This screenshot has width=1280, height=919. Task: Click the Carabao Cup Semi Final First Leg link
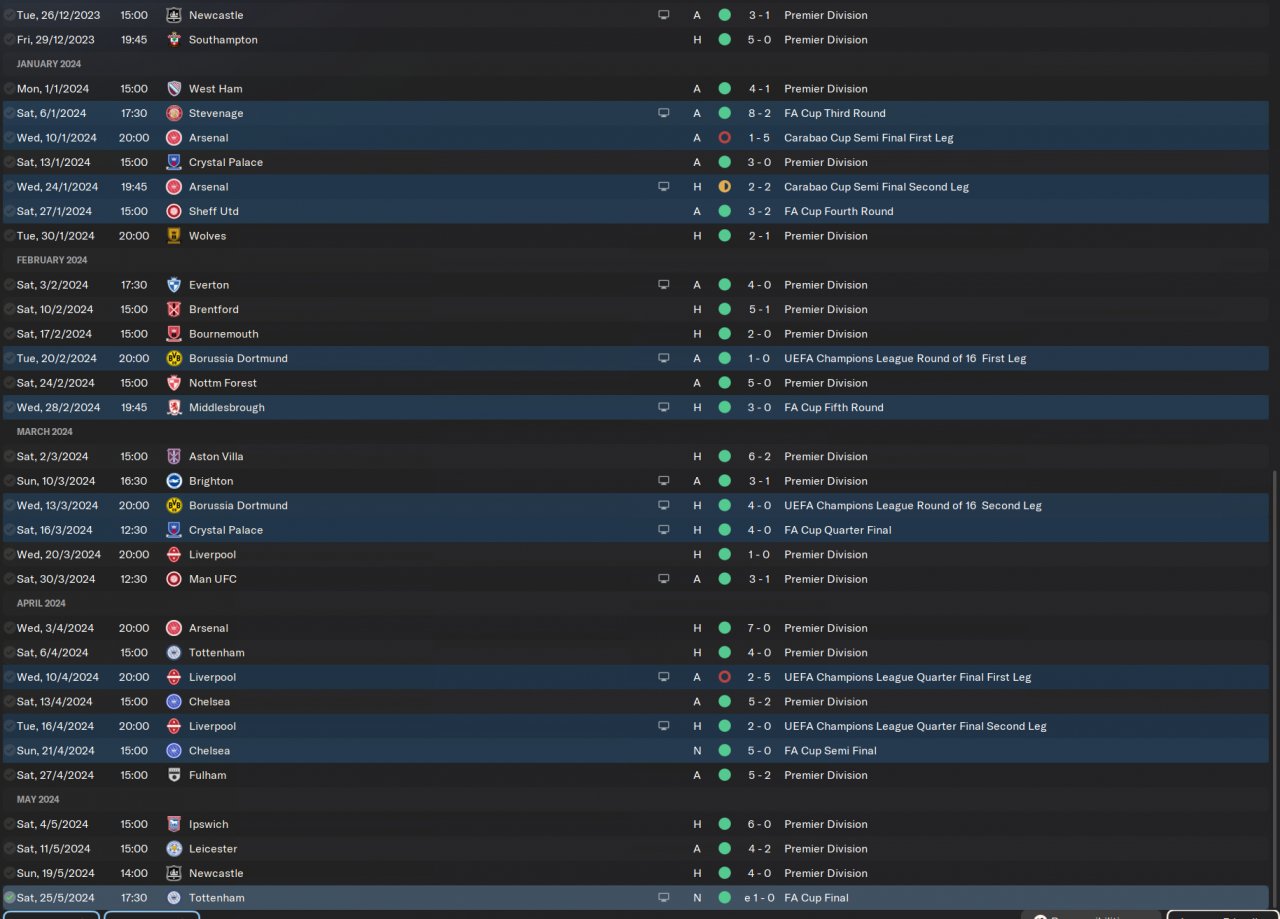(x=869, y=138)
